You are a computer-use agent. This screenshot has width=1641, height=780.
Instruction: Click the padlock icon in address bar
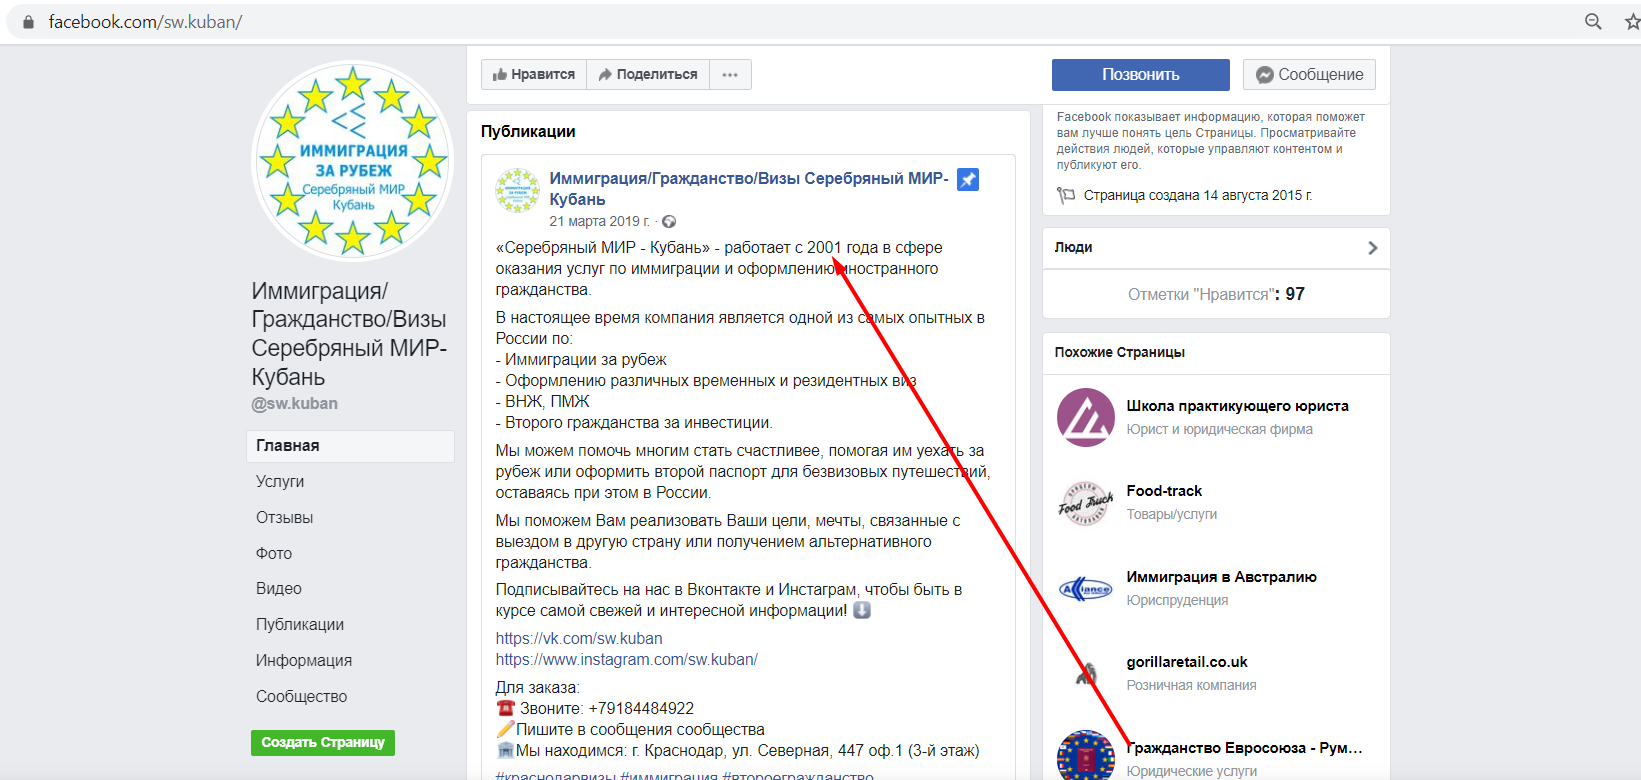28,22
